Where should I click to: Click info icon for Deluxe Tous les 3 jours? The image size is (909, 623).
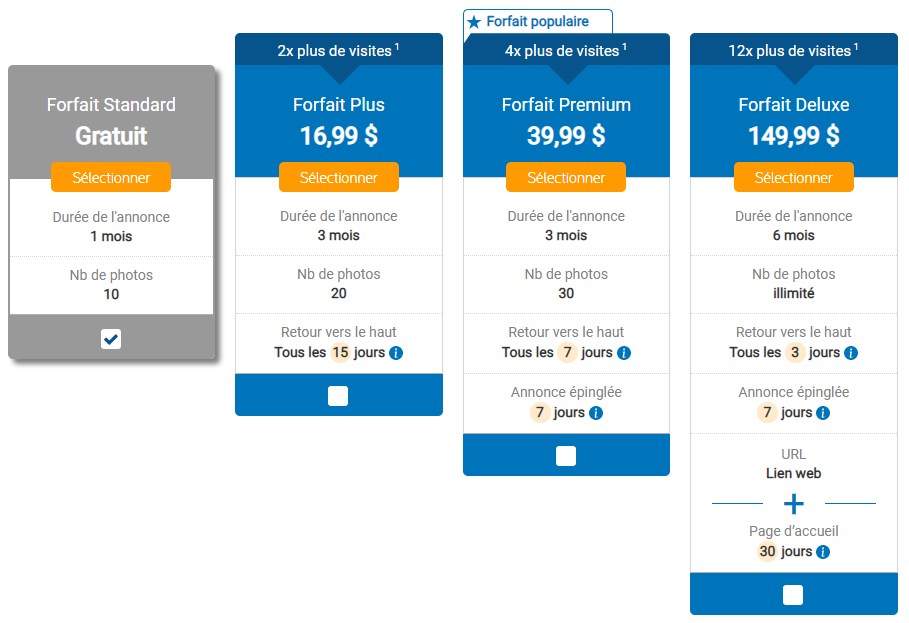tap(851, 353)
